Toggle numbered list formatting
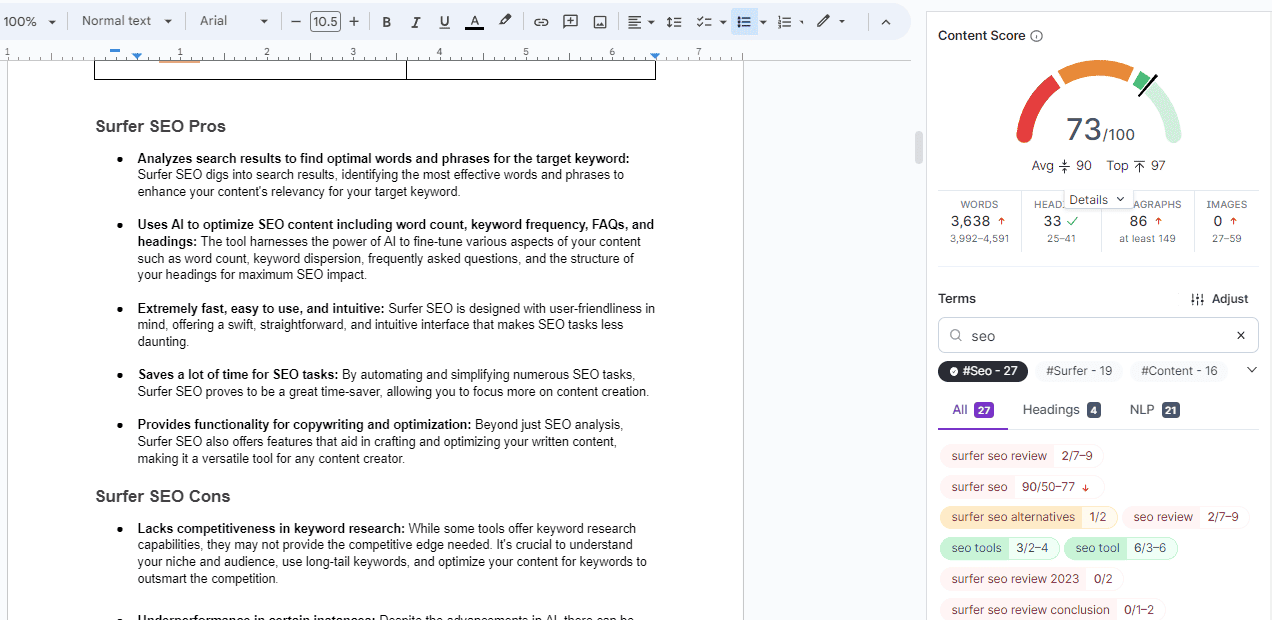Image resolution: width=1272 pixels, height=620 pixels. coord(786,20)
